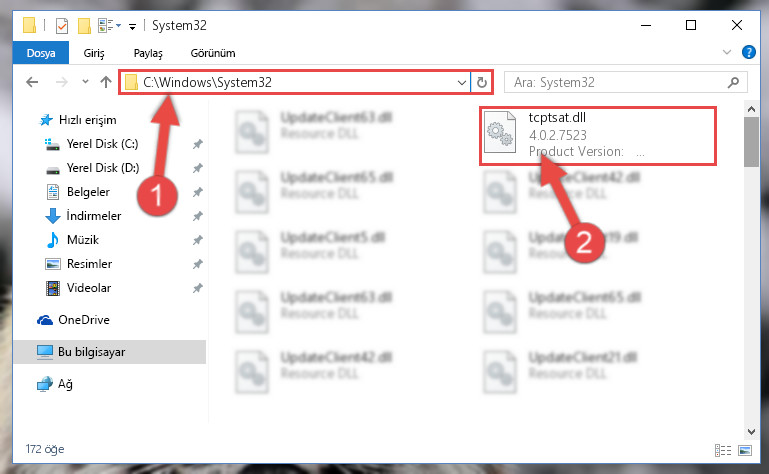This screenshot has width=769, height=474.
Task: Click the back navigation arrow
Action: click(x=32, y=82)
